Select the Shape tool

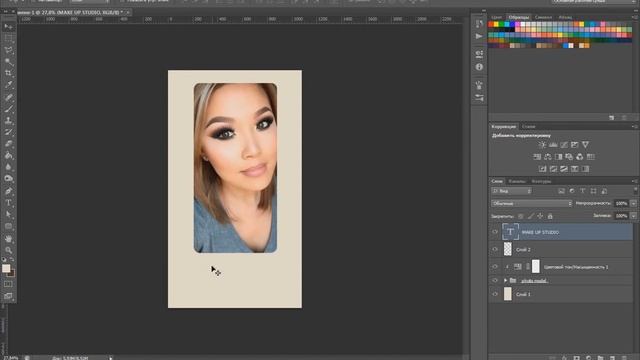coord(9,226)
